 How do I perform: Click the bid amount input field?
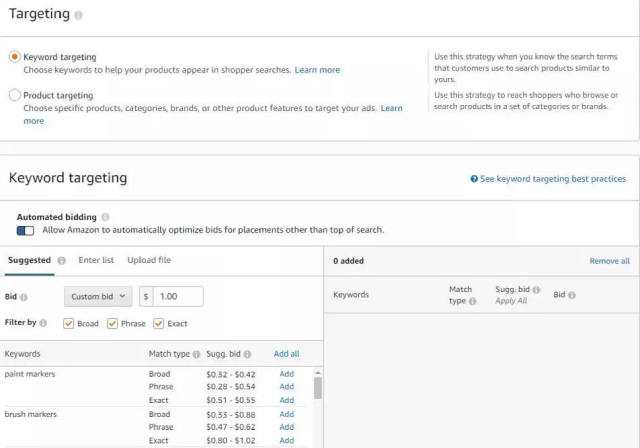click(x=177, y=296)
